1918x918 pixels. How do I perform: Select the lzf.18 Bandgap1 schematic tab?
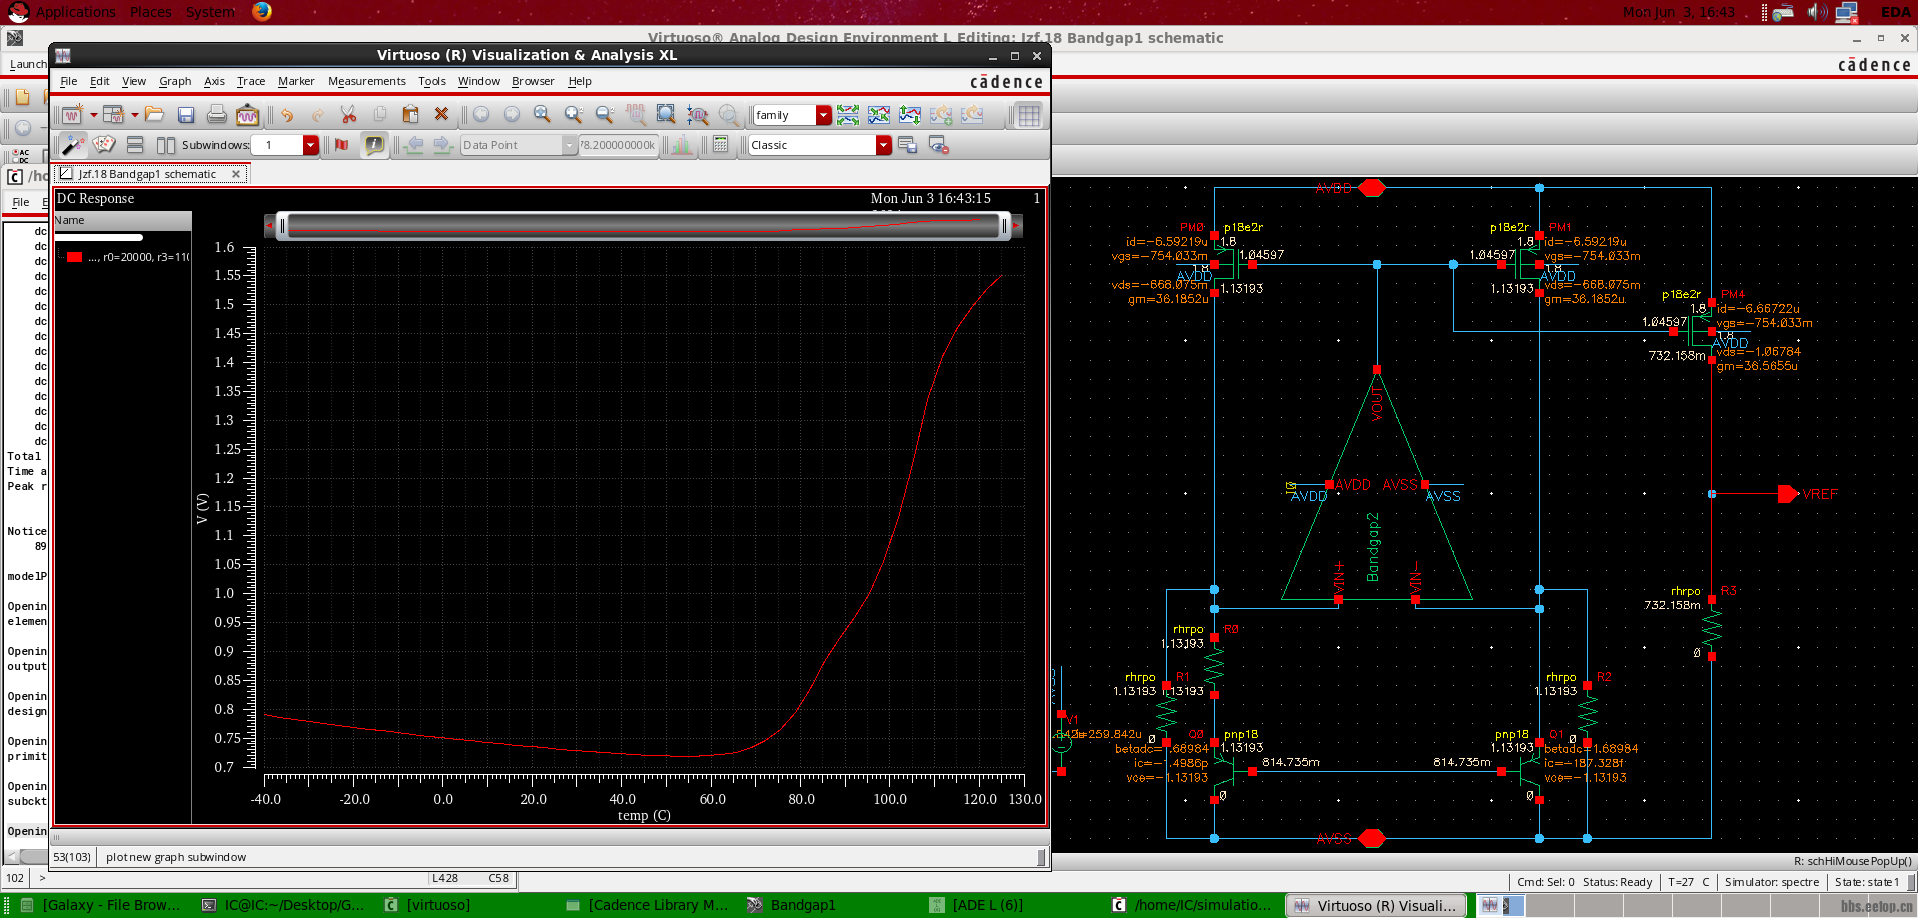coord(147,174)
